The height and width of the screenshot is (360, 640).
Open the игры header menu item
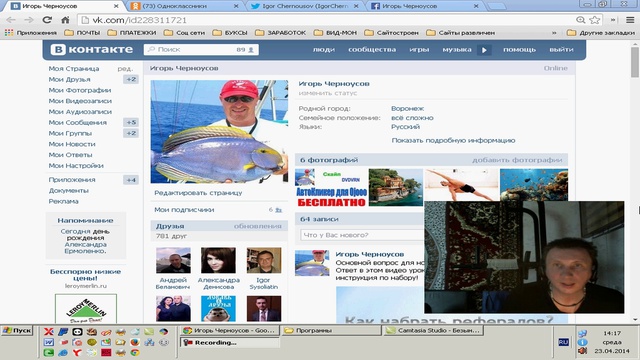(x=419, y=49)
